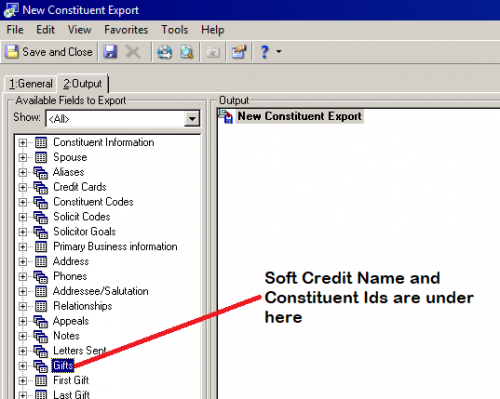
Task: Click the preview magnifier icon in the toolbar
Action: [187, 52]
